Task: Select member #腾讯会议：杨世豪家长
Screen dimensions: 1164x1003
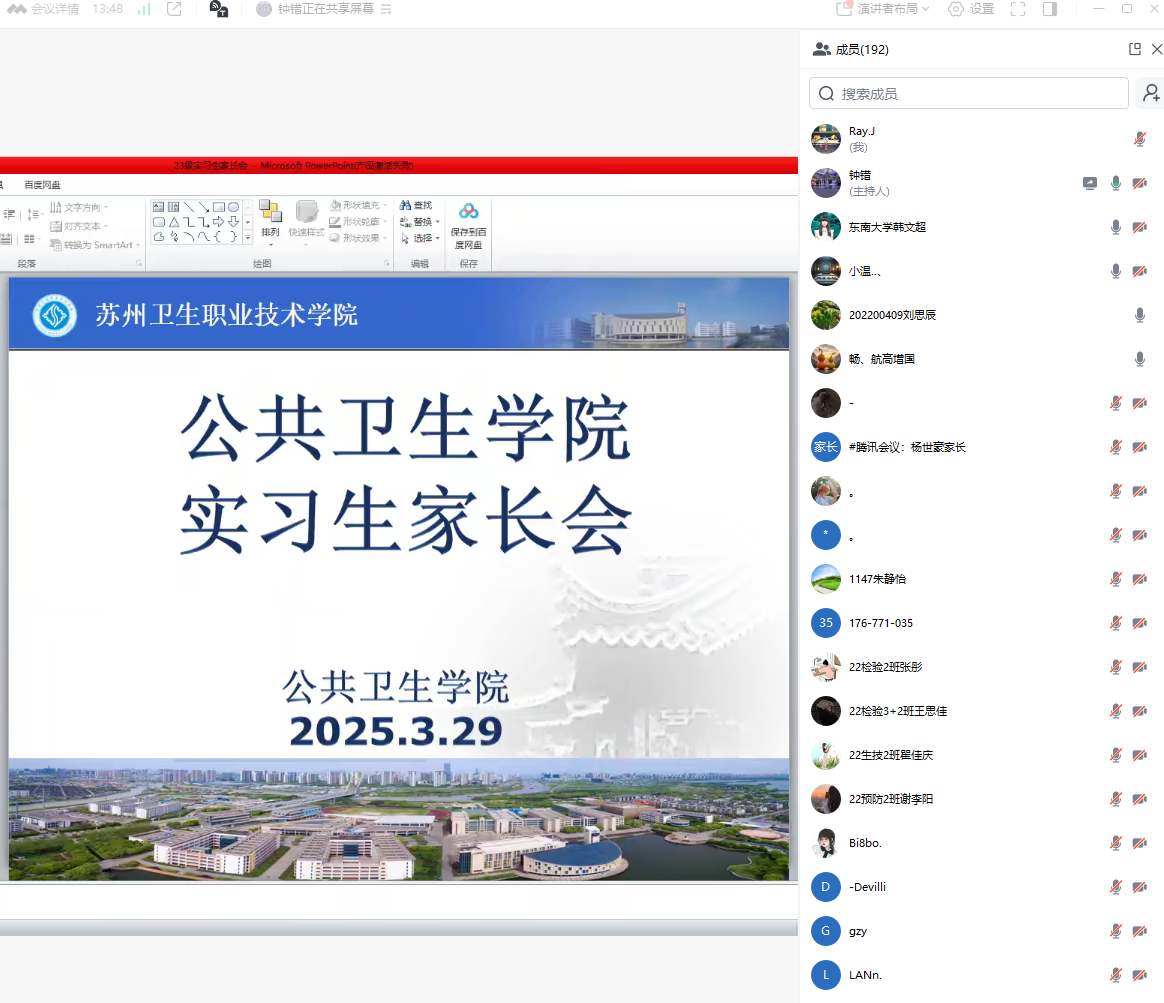Action: (981, 447)
